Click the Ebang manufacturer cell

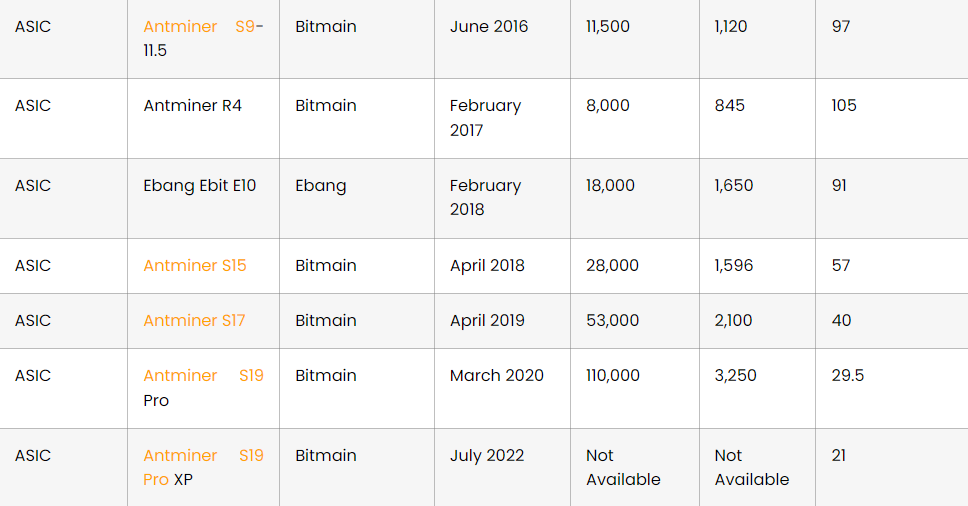point(320,186)
